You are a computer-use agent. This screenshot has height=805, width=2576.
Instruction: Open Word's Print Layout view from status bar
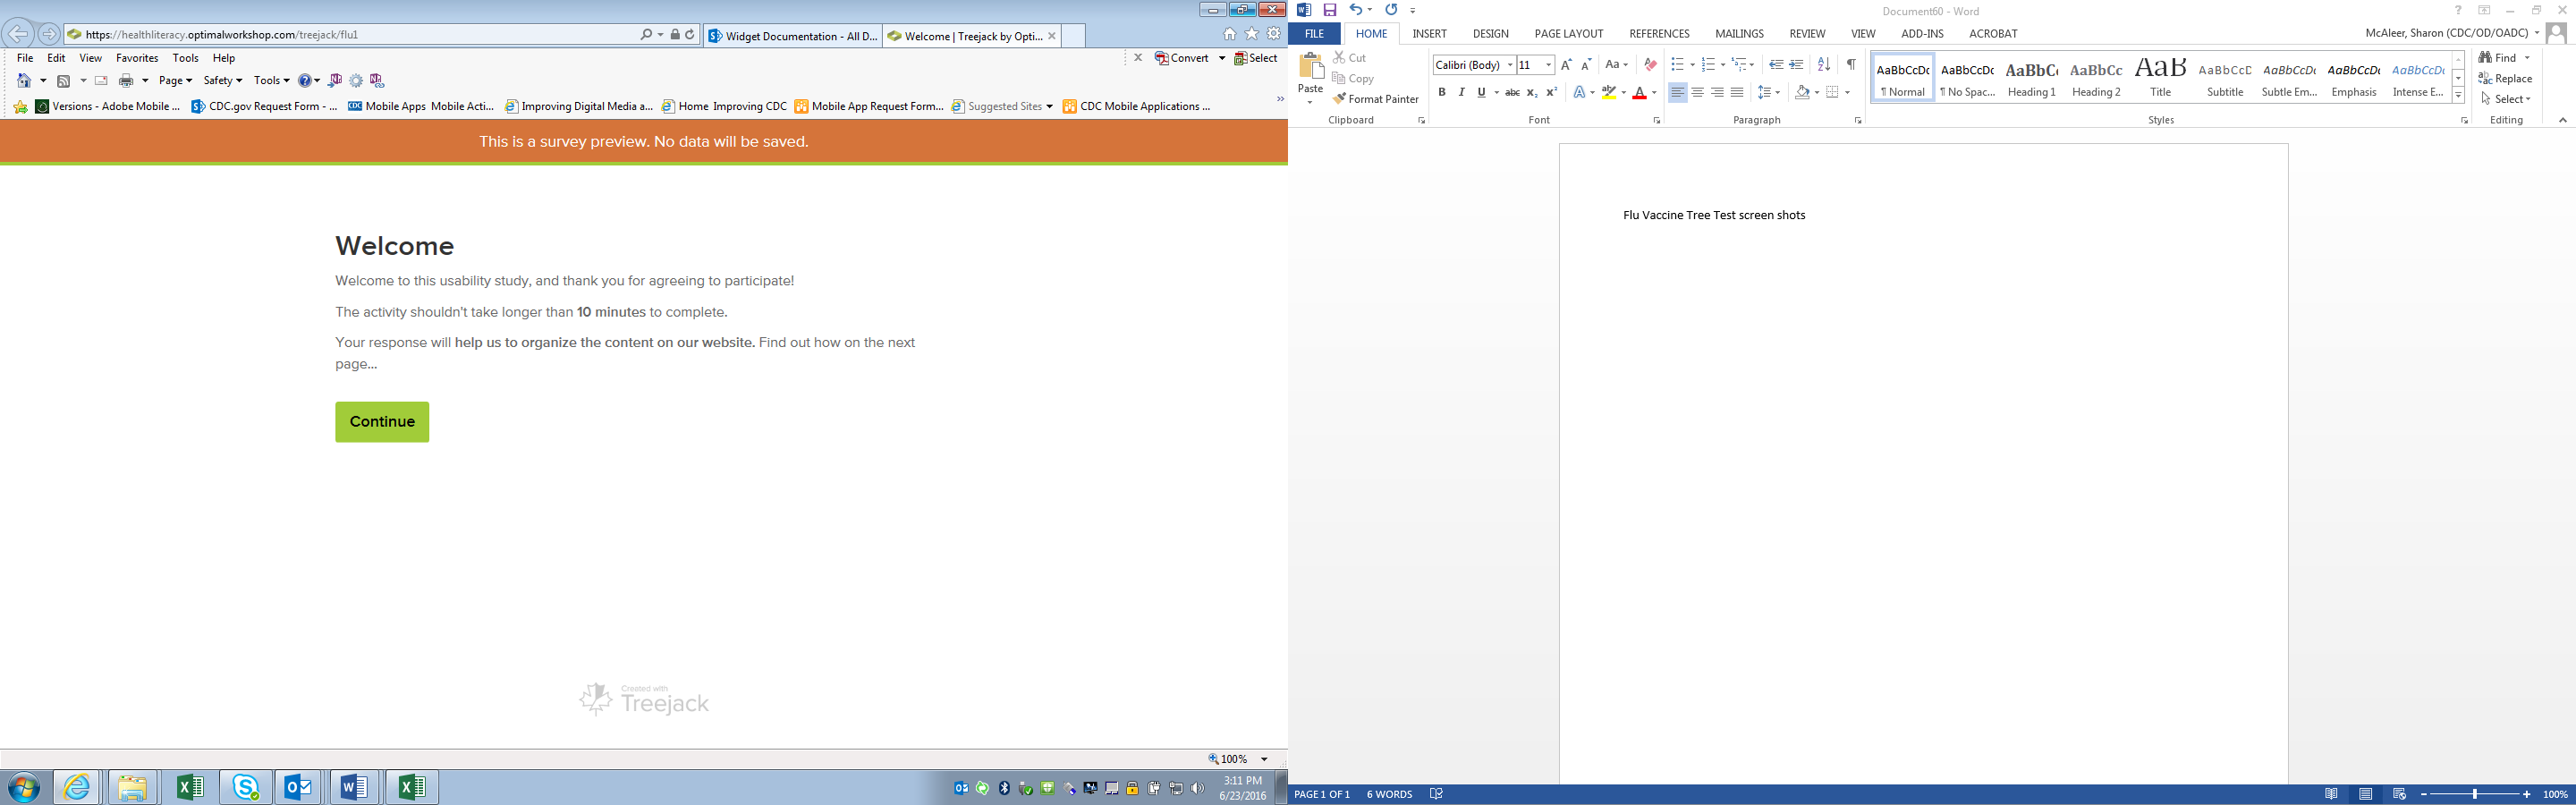coord(2366,795)
